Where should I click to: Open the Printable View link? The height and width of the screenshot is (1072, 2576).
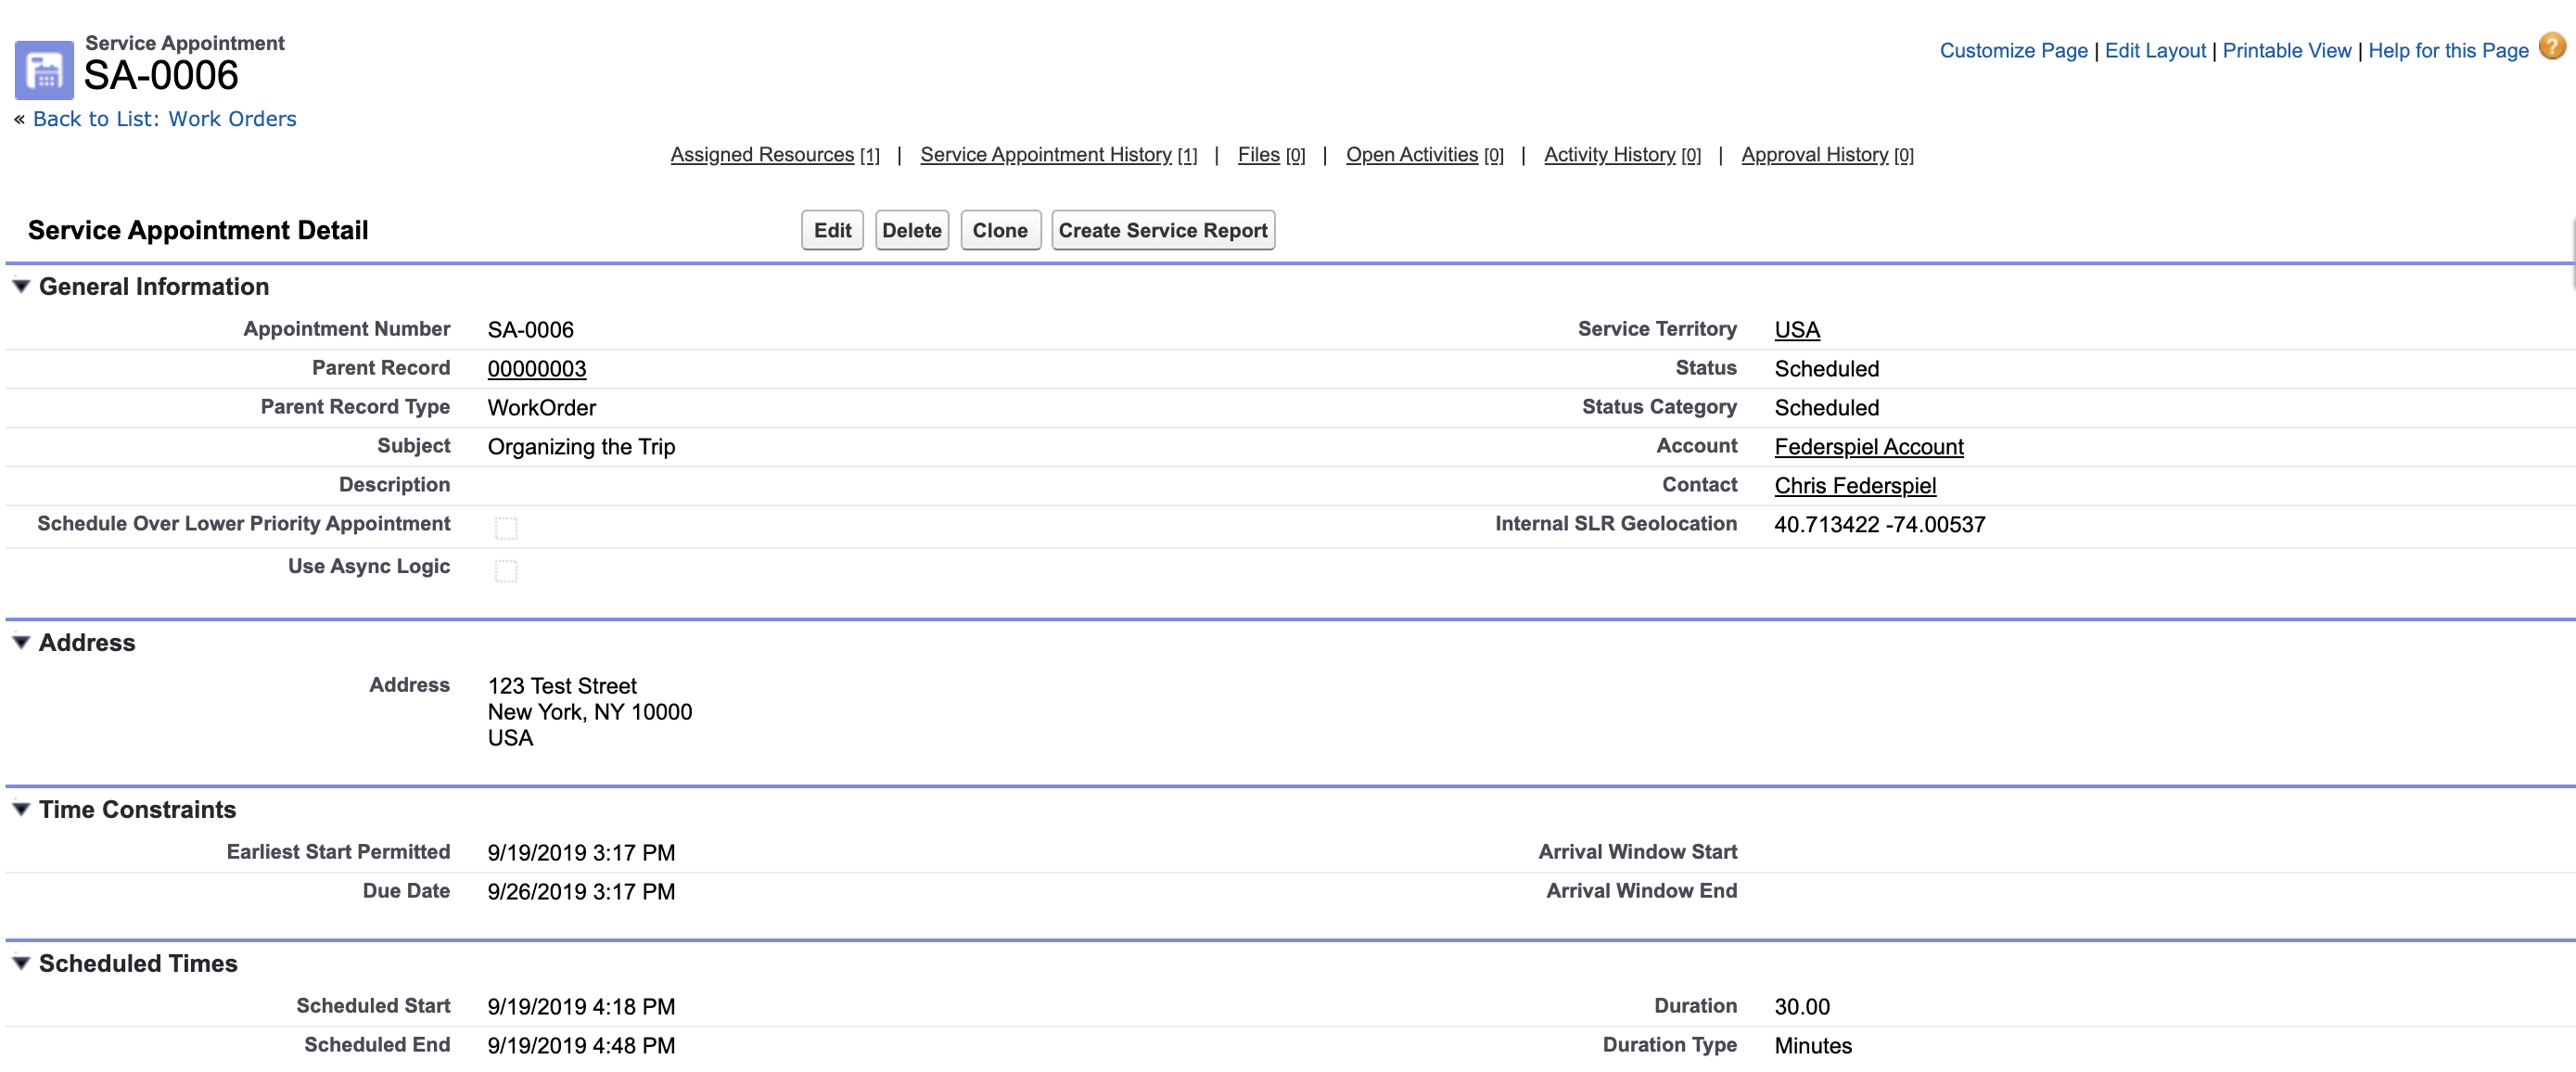[x=2286, y=51]
